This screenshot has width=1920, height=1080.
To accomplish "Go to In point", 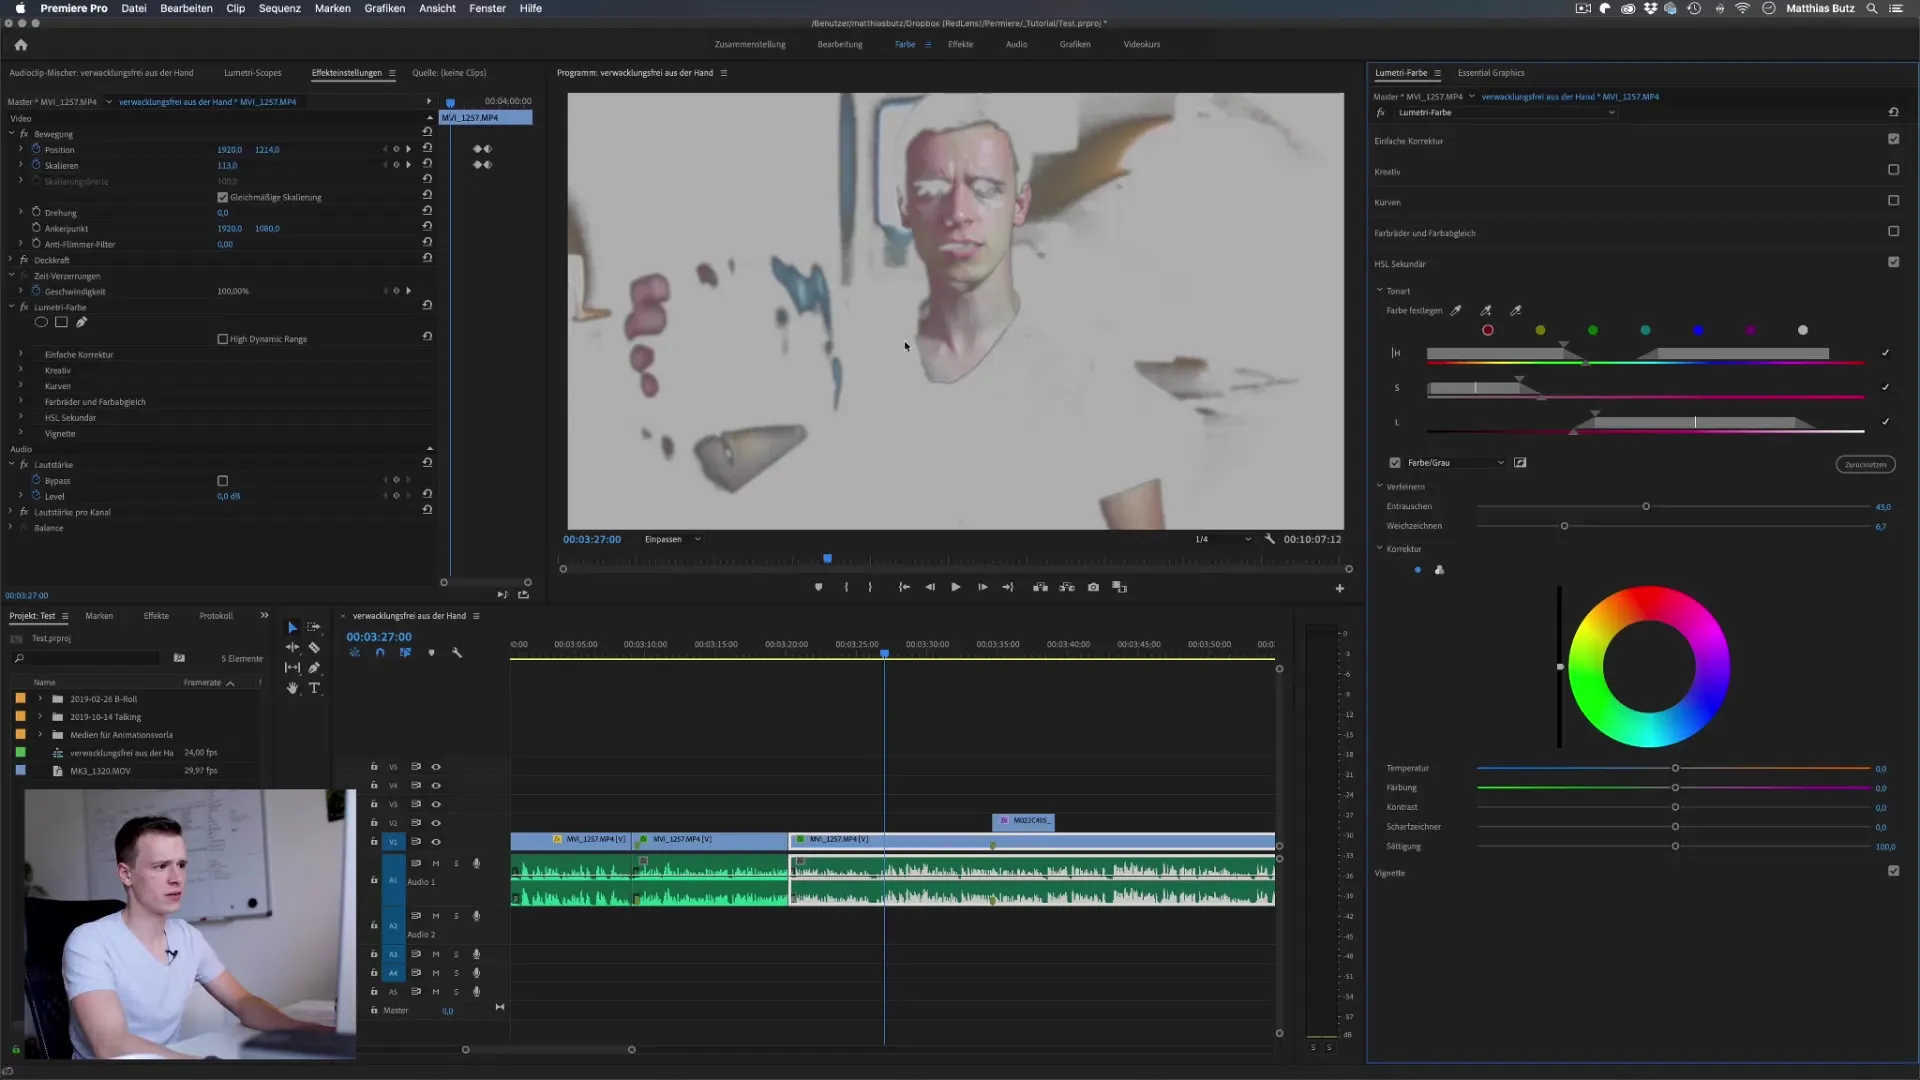I will pyautogui.click(x=904, y=587).
